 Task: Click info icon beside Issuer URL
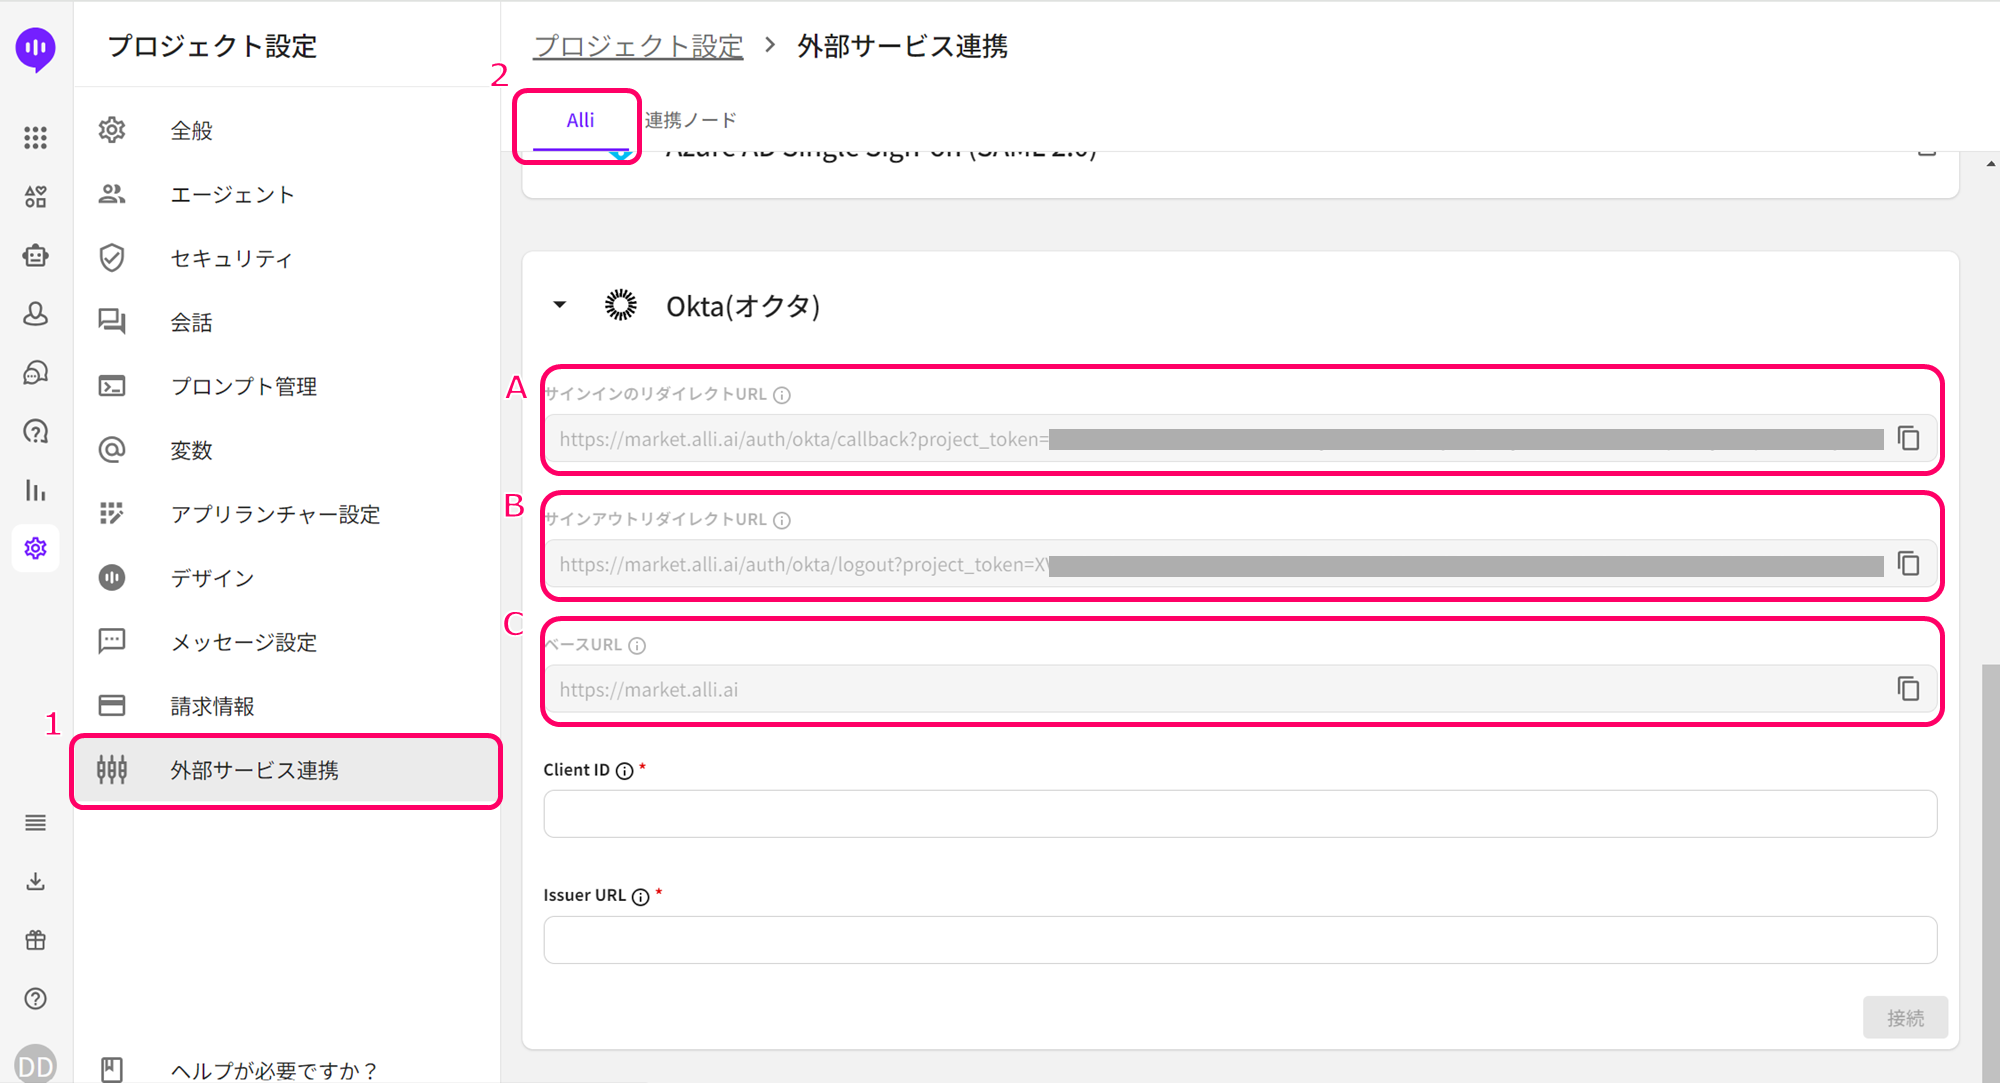641,897
